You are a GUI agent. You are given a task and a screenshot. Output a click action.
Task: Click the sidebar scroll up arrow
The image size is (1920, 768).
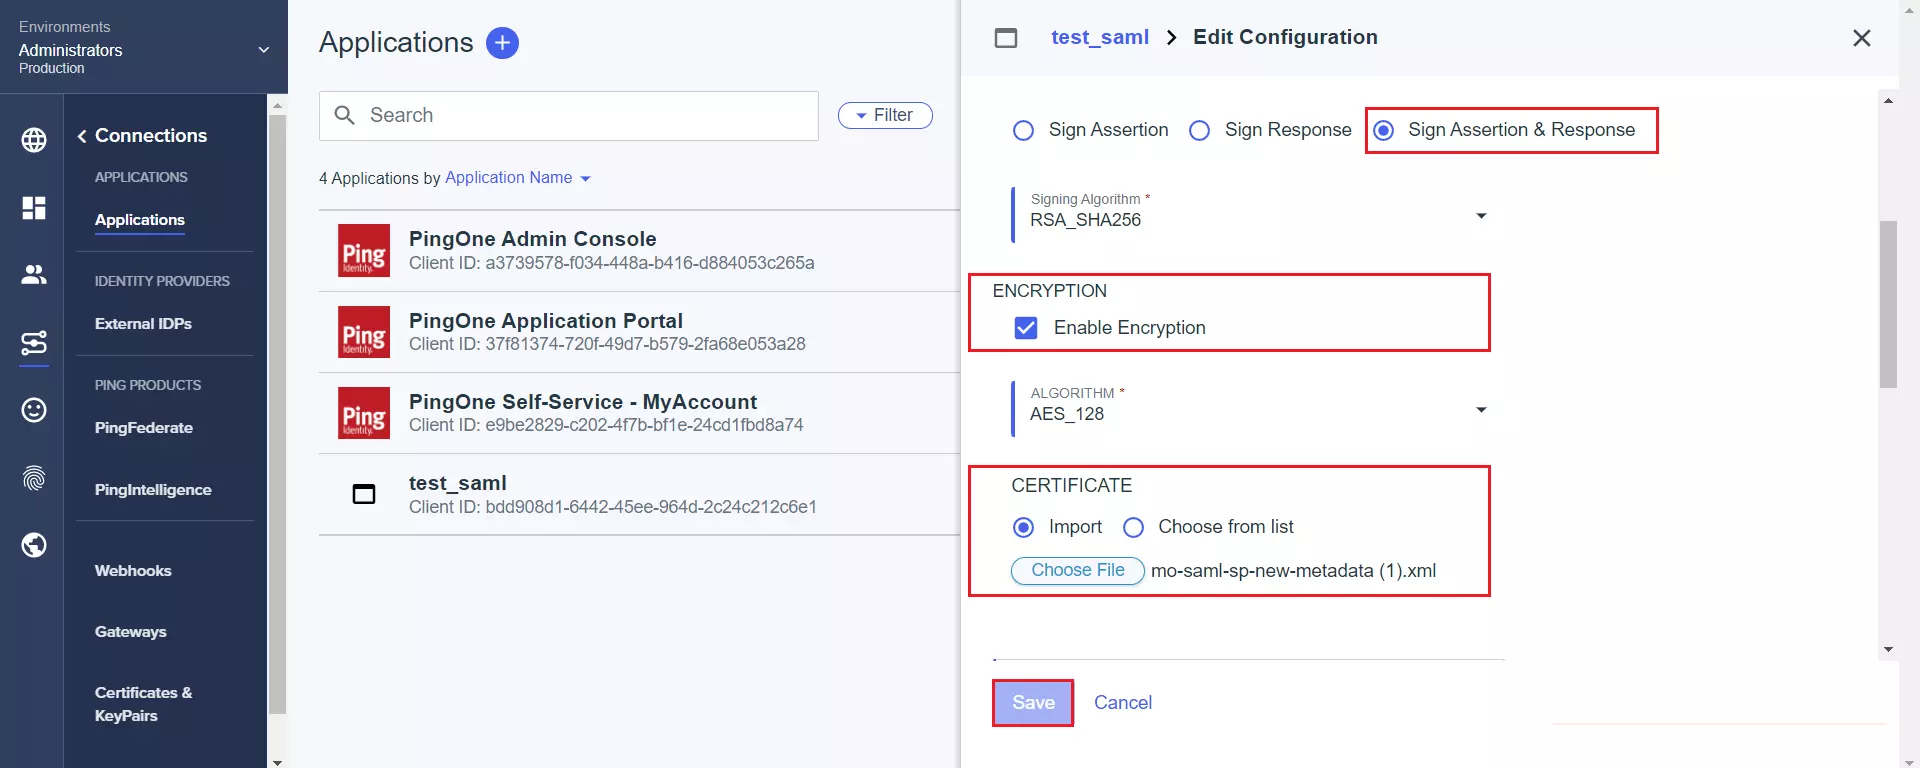[277, 105]
